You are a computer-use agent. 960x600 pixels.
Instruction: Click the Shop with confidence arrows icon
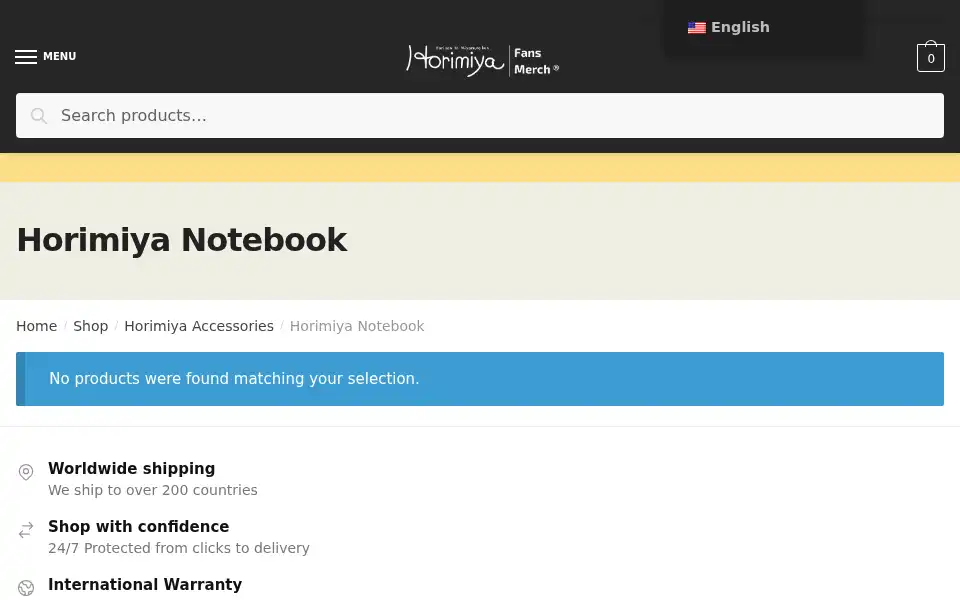click(x=26, y=530)
